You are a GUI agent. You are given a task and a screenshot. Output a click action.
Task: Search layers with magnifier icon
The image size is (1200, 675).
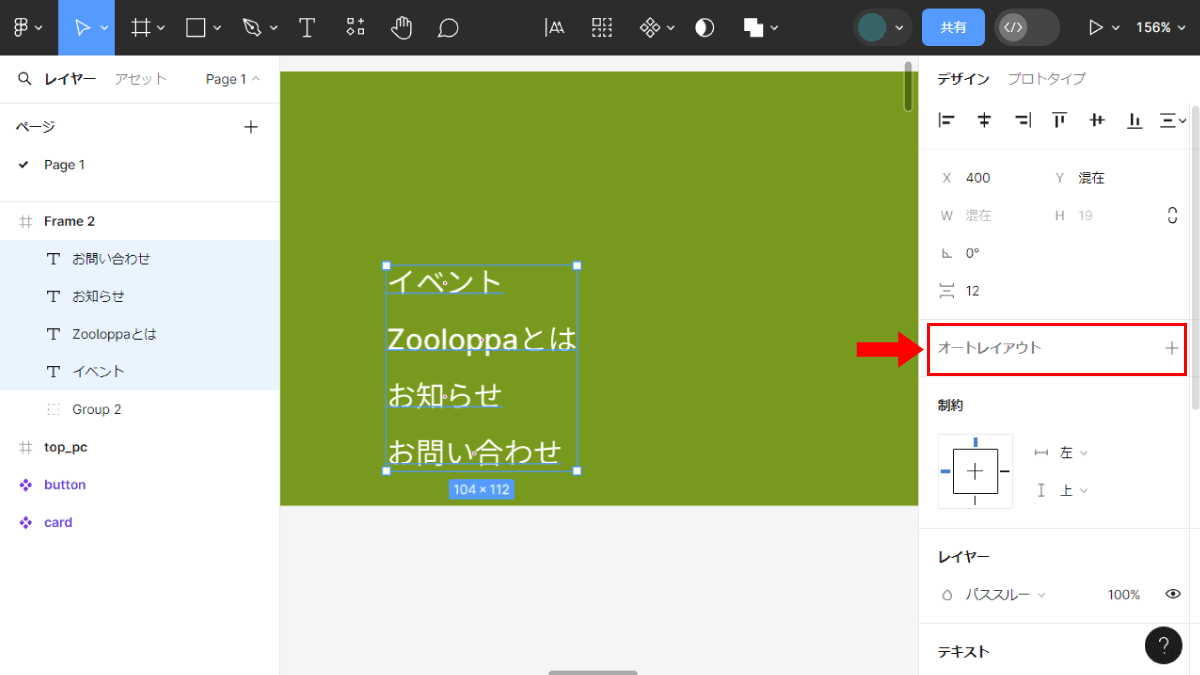(x=25, y=79)
